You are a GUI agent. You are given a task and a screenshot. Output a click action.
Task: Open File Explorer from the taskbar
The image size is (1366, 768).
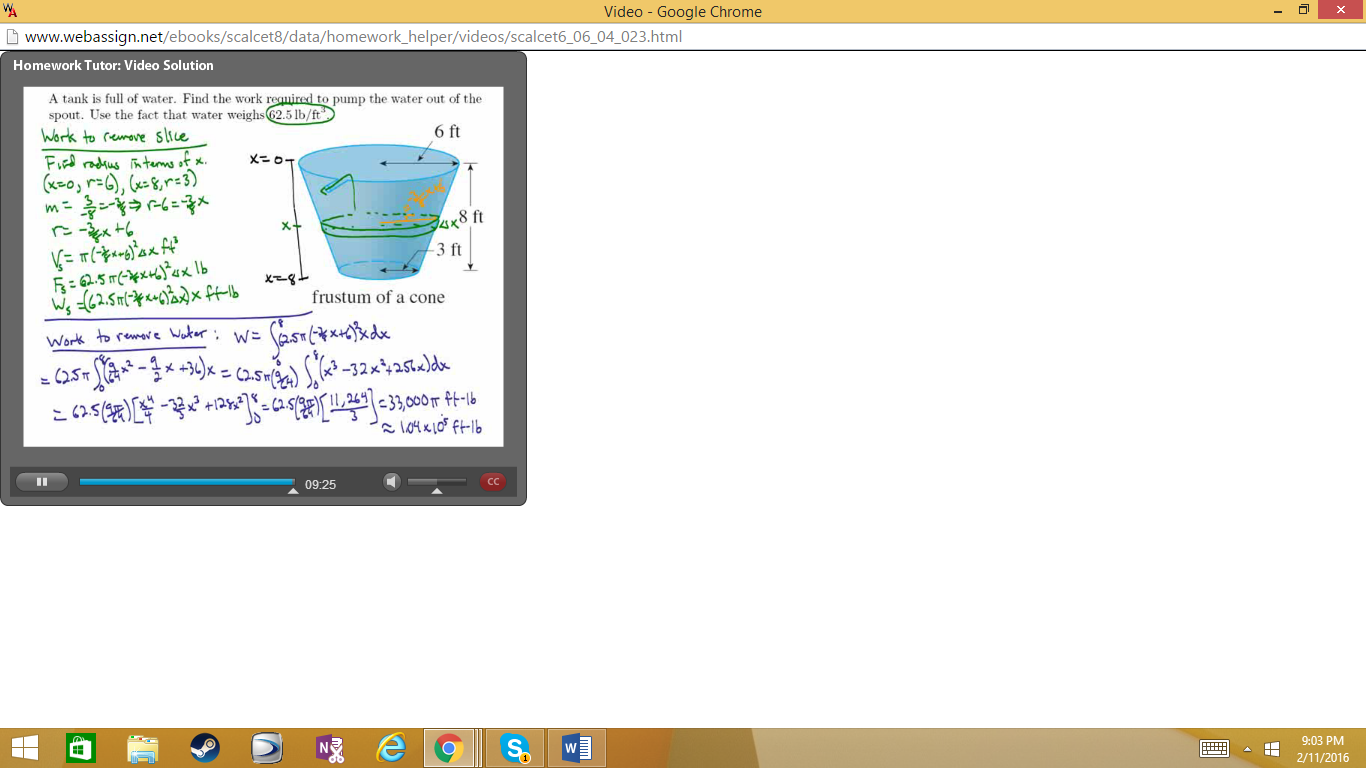tap(143, 748)
